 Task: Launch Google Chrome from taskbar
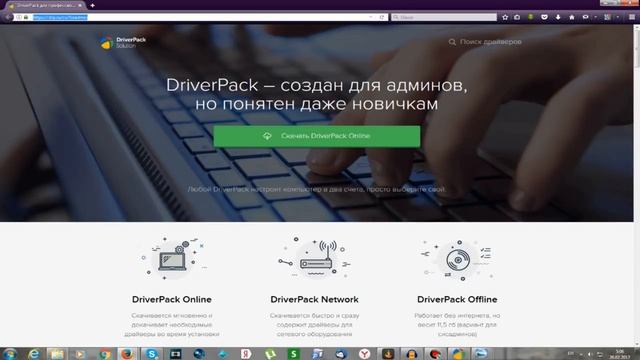pyautogui.click(x=104, y=354)
